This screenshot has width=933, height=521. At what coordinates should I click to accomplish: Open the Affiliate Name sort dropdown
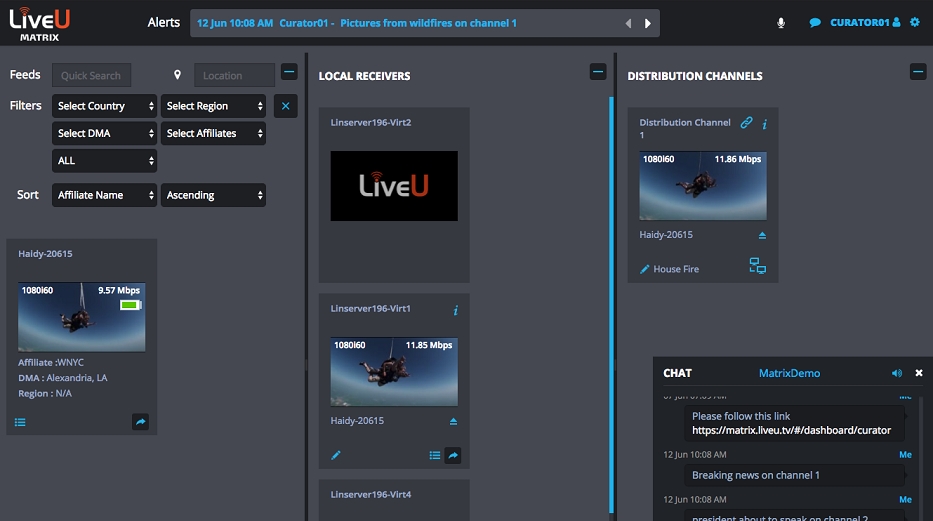click(104, 195)
